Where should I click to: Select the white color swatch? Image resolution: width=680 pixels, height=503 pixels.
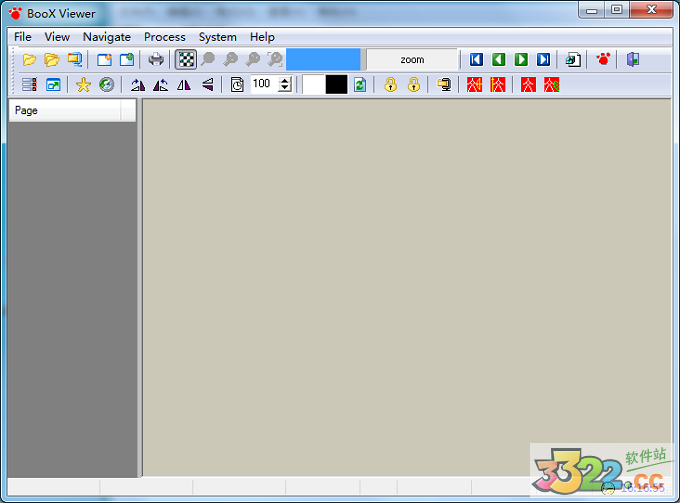pyautogui.click(x=313, y=85)
